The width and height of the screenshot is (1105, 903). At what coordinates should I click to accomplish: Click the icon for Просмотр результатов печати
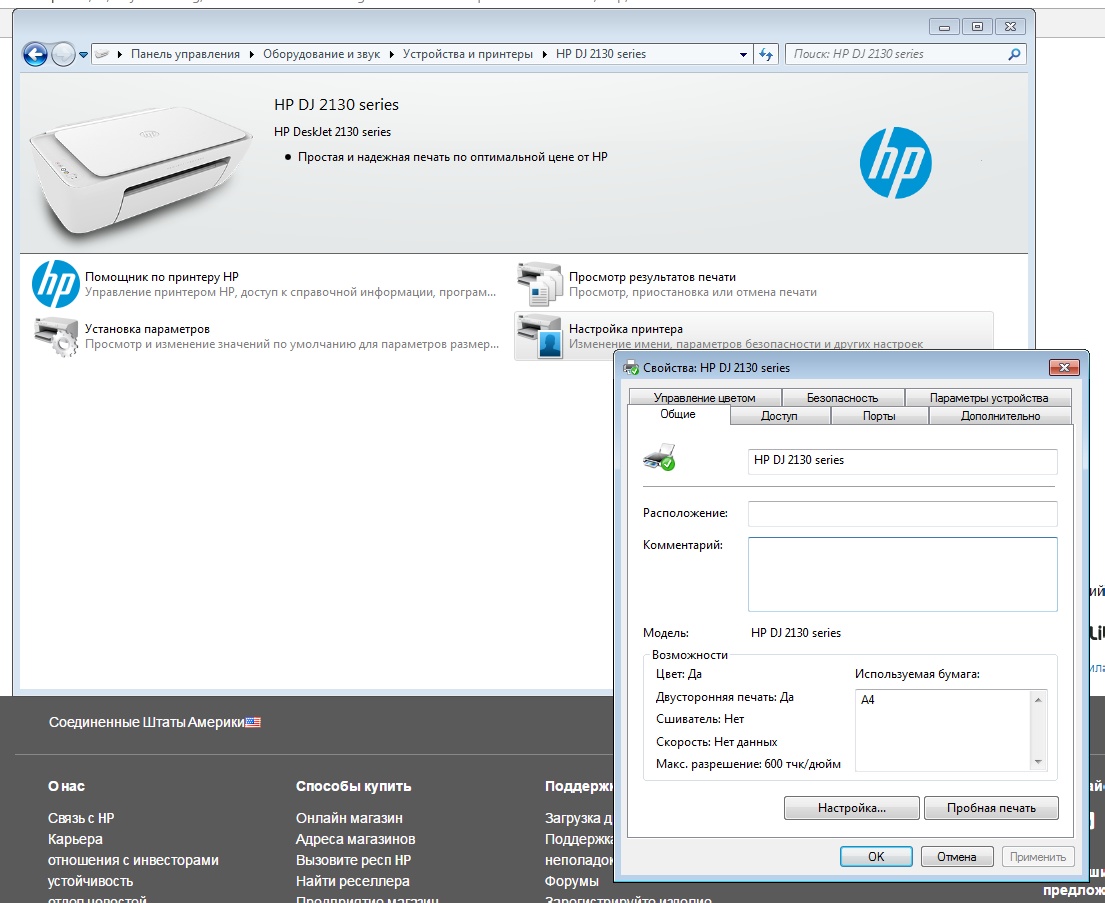[539, 284]
